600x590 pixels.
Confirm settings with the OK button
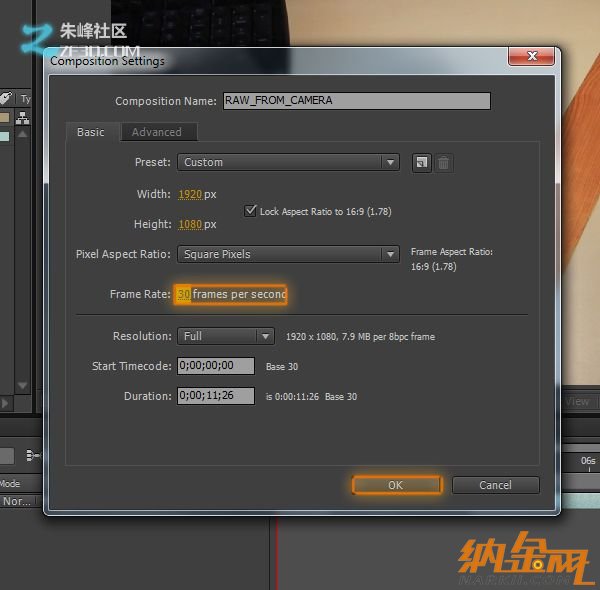pyautogui.click(x=396, y=485)
